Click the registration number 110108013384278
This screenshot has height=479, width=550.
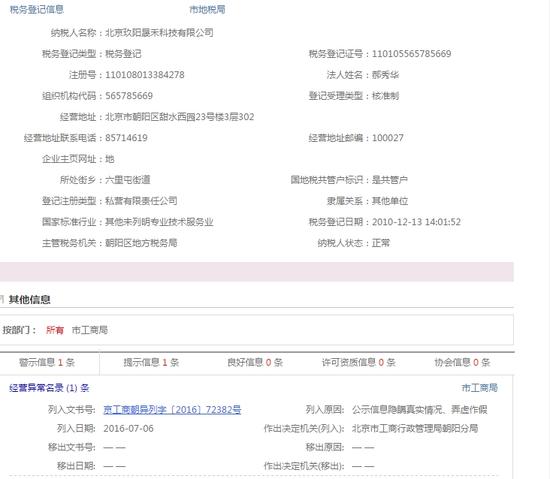pyautogui.click(x=145, y=75)
